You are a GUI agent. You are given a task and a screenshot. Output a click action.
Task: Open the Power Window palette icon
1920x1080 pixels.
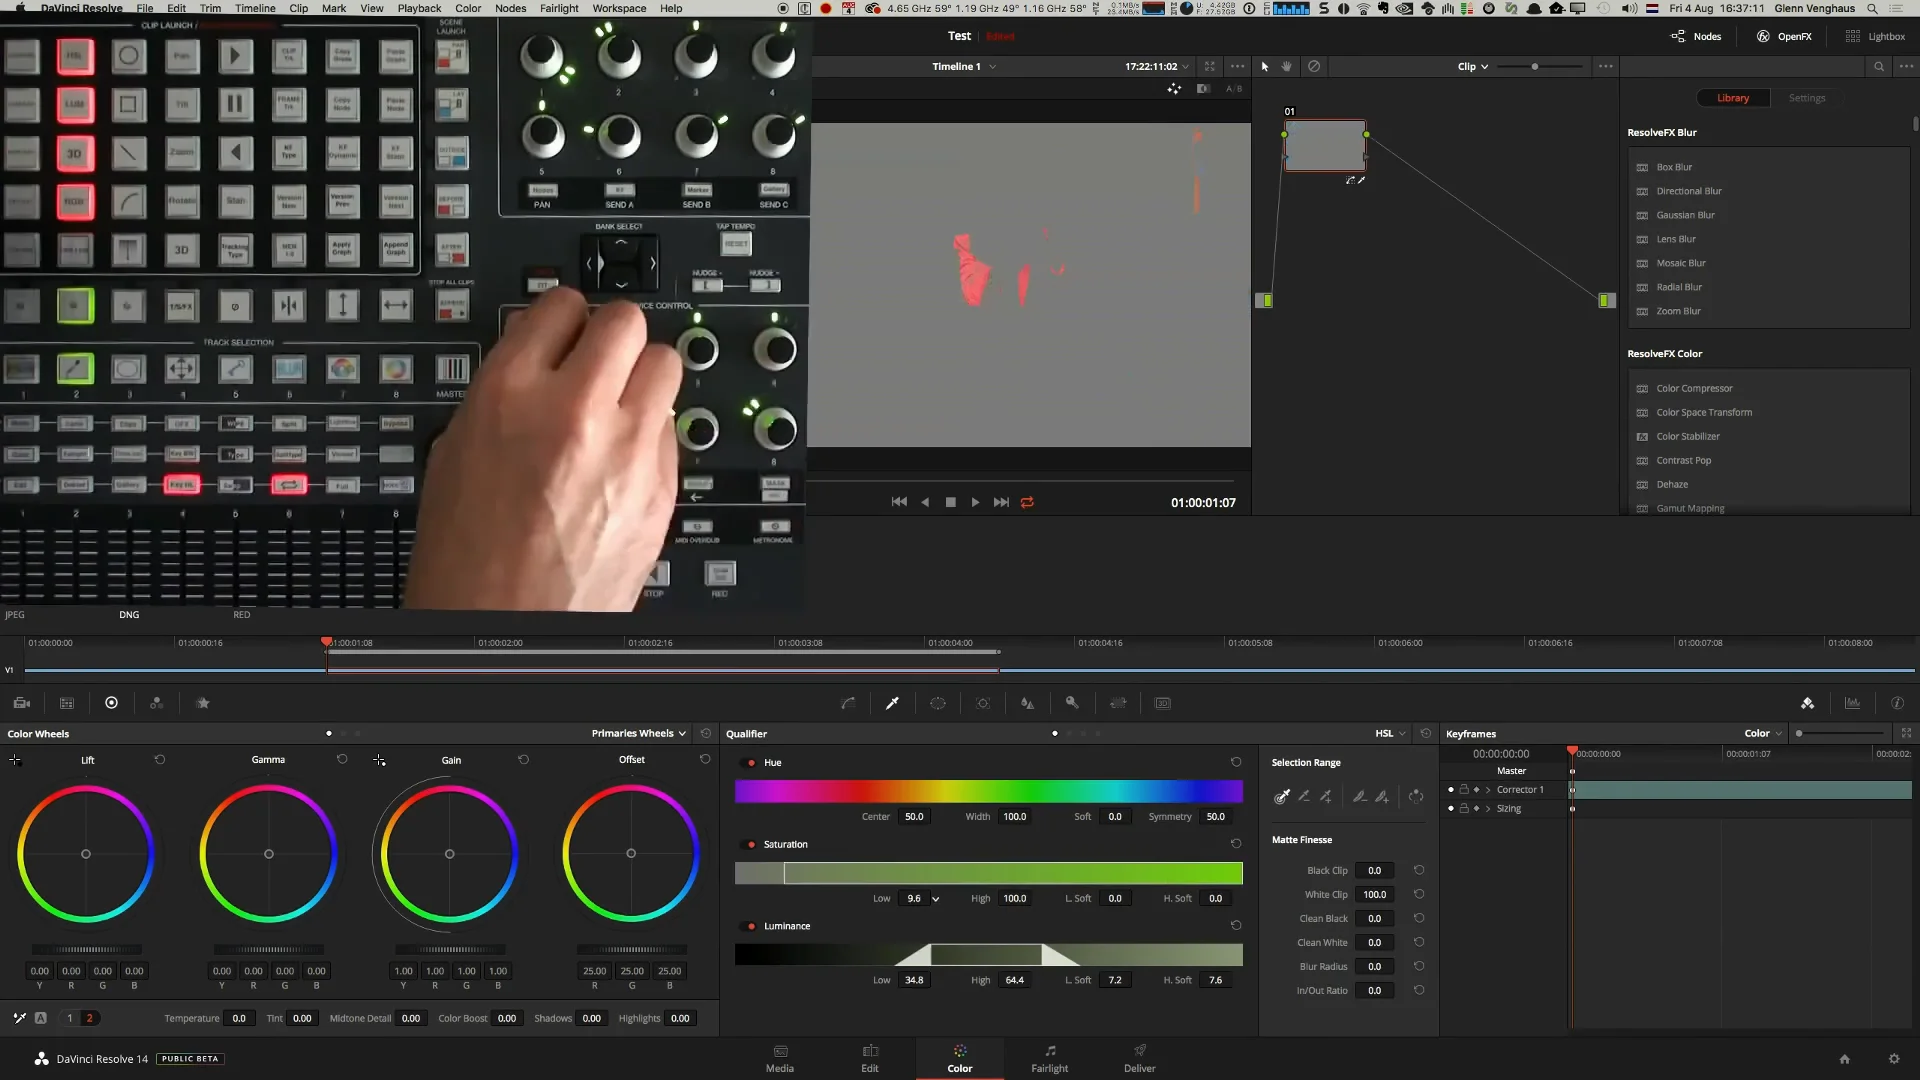938,703
